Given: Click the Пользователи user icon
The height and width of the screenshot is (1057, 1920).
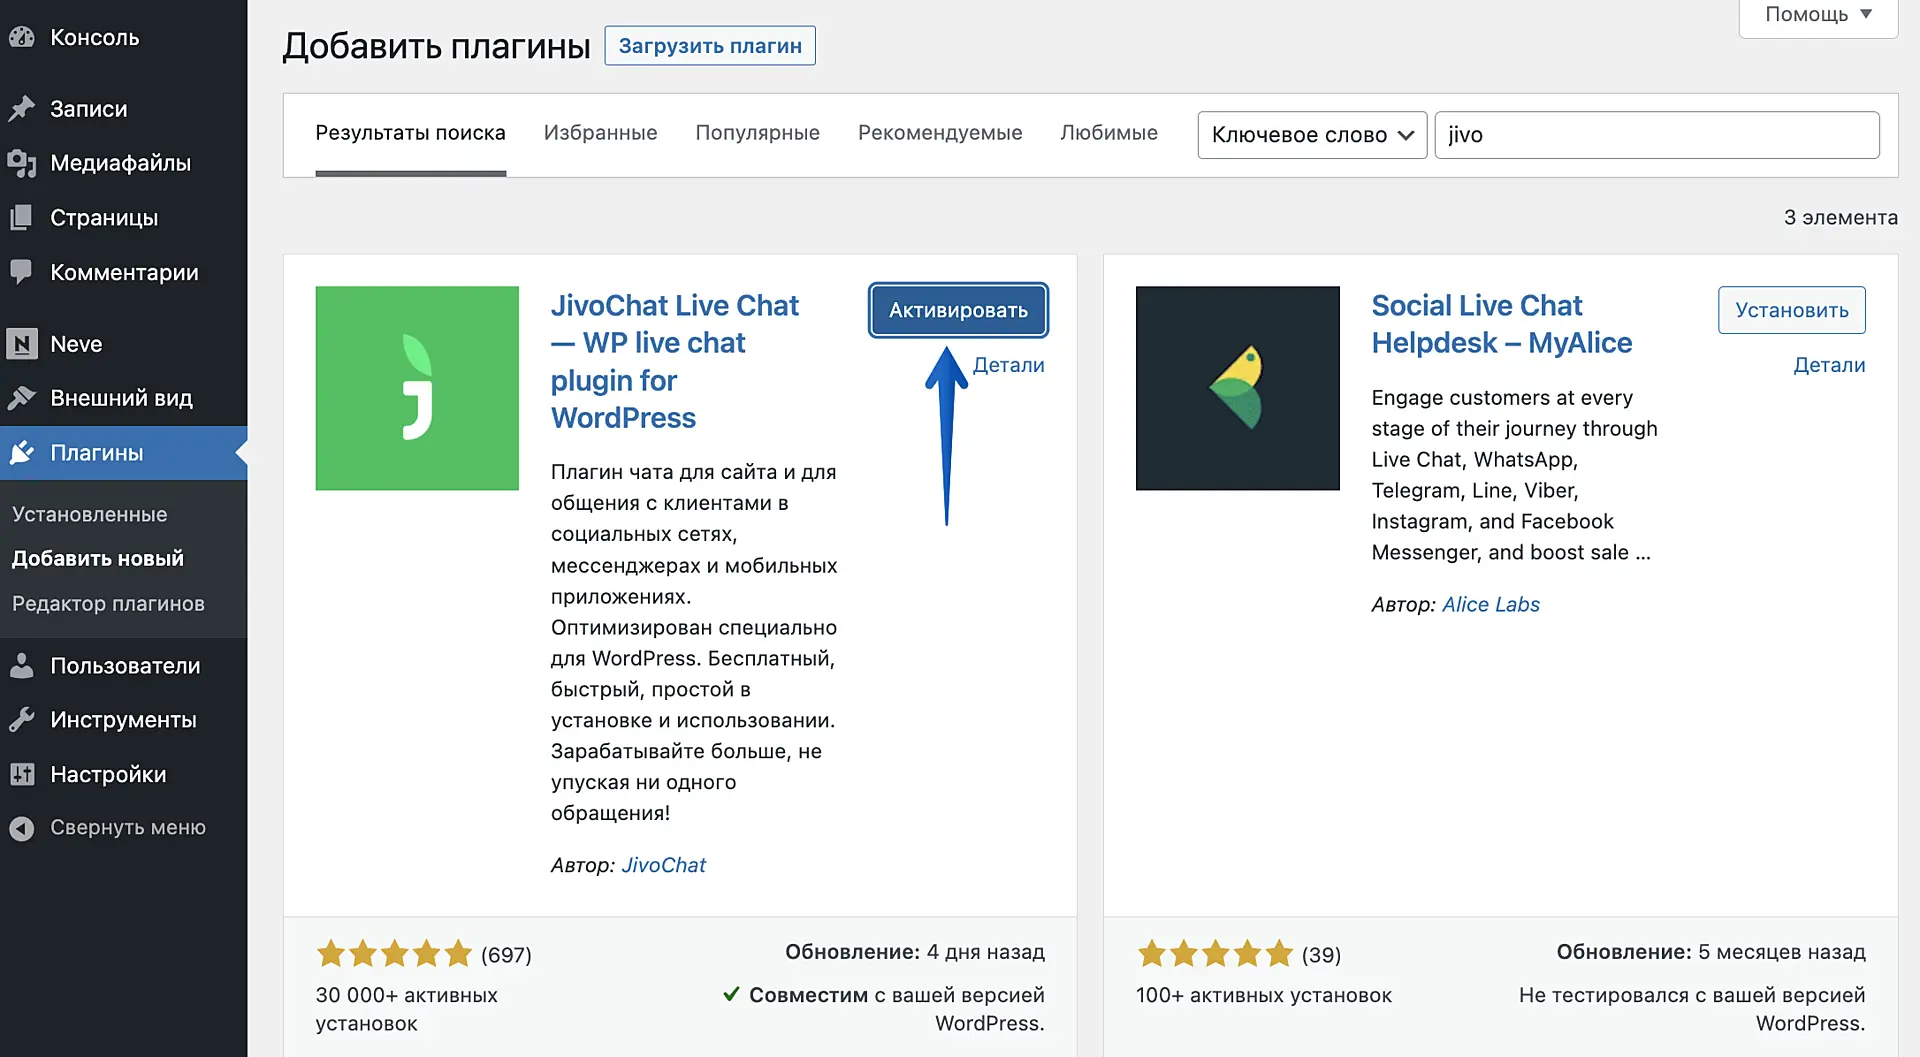Looking at the screenshot, I should tap(22, 666).
